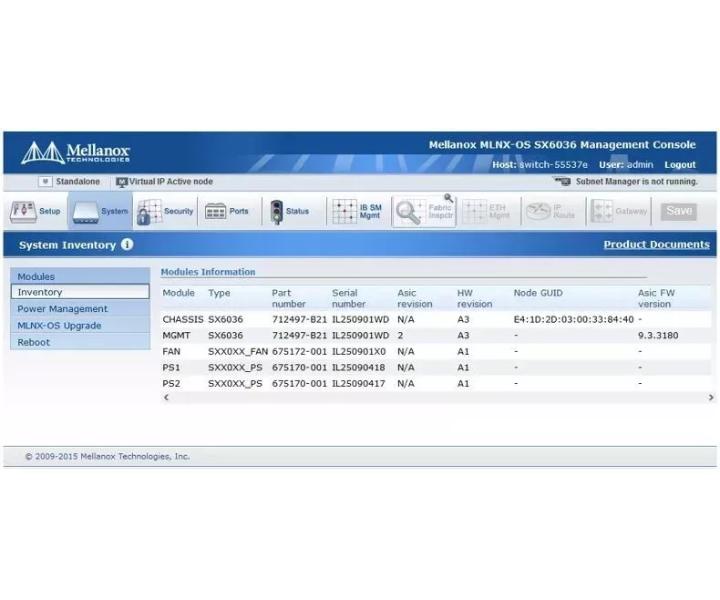Click the Node GUID column header

538,293
